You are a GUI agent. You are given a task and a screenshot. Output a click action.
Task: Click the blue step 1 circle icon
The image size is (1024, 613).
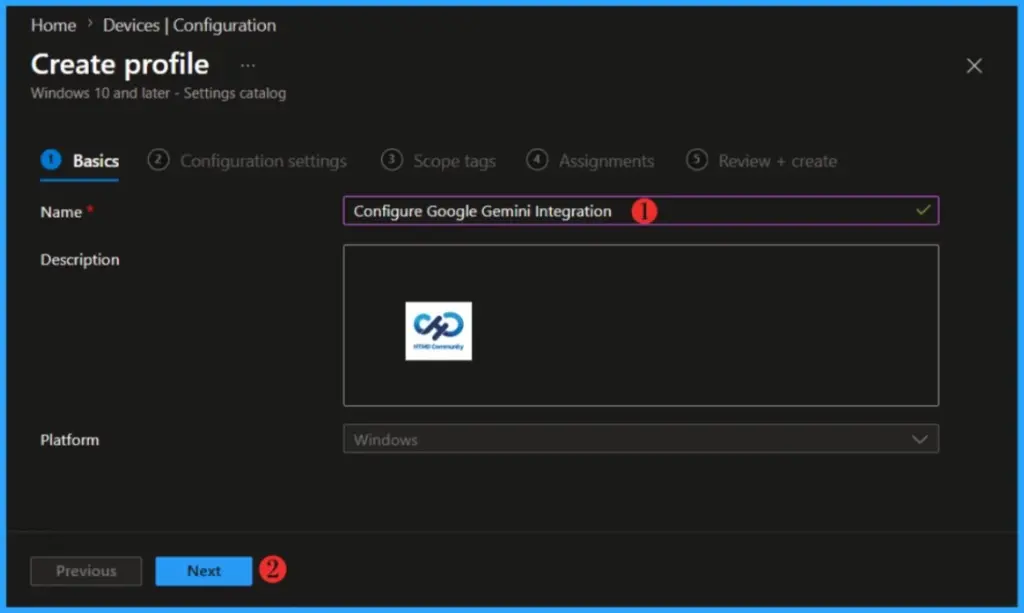pos(51,159)
